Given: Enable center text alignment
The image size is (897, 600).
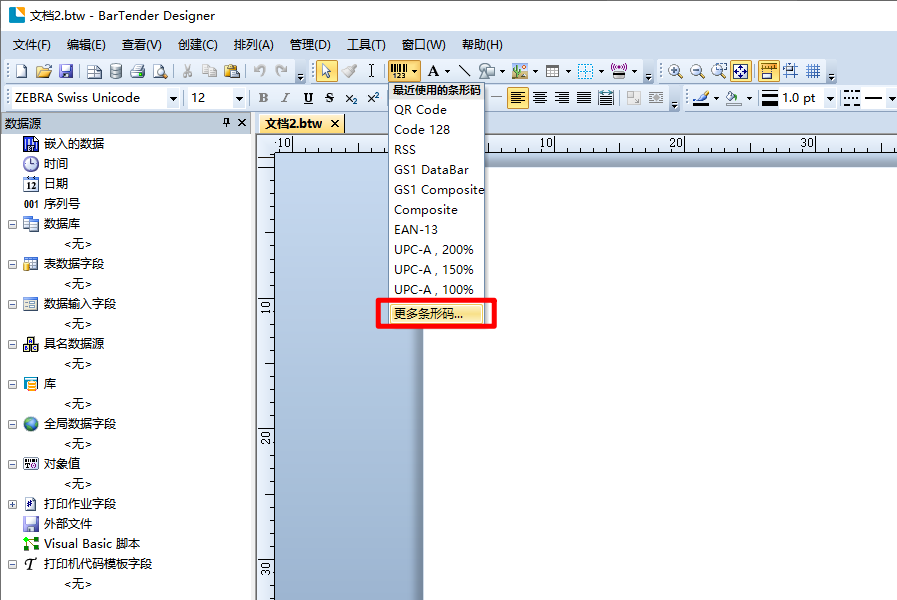Looking at the screenshot, I should [x=540, y=98].
